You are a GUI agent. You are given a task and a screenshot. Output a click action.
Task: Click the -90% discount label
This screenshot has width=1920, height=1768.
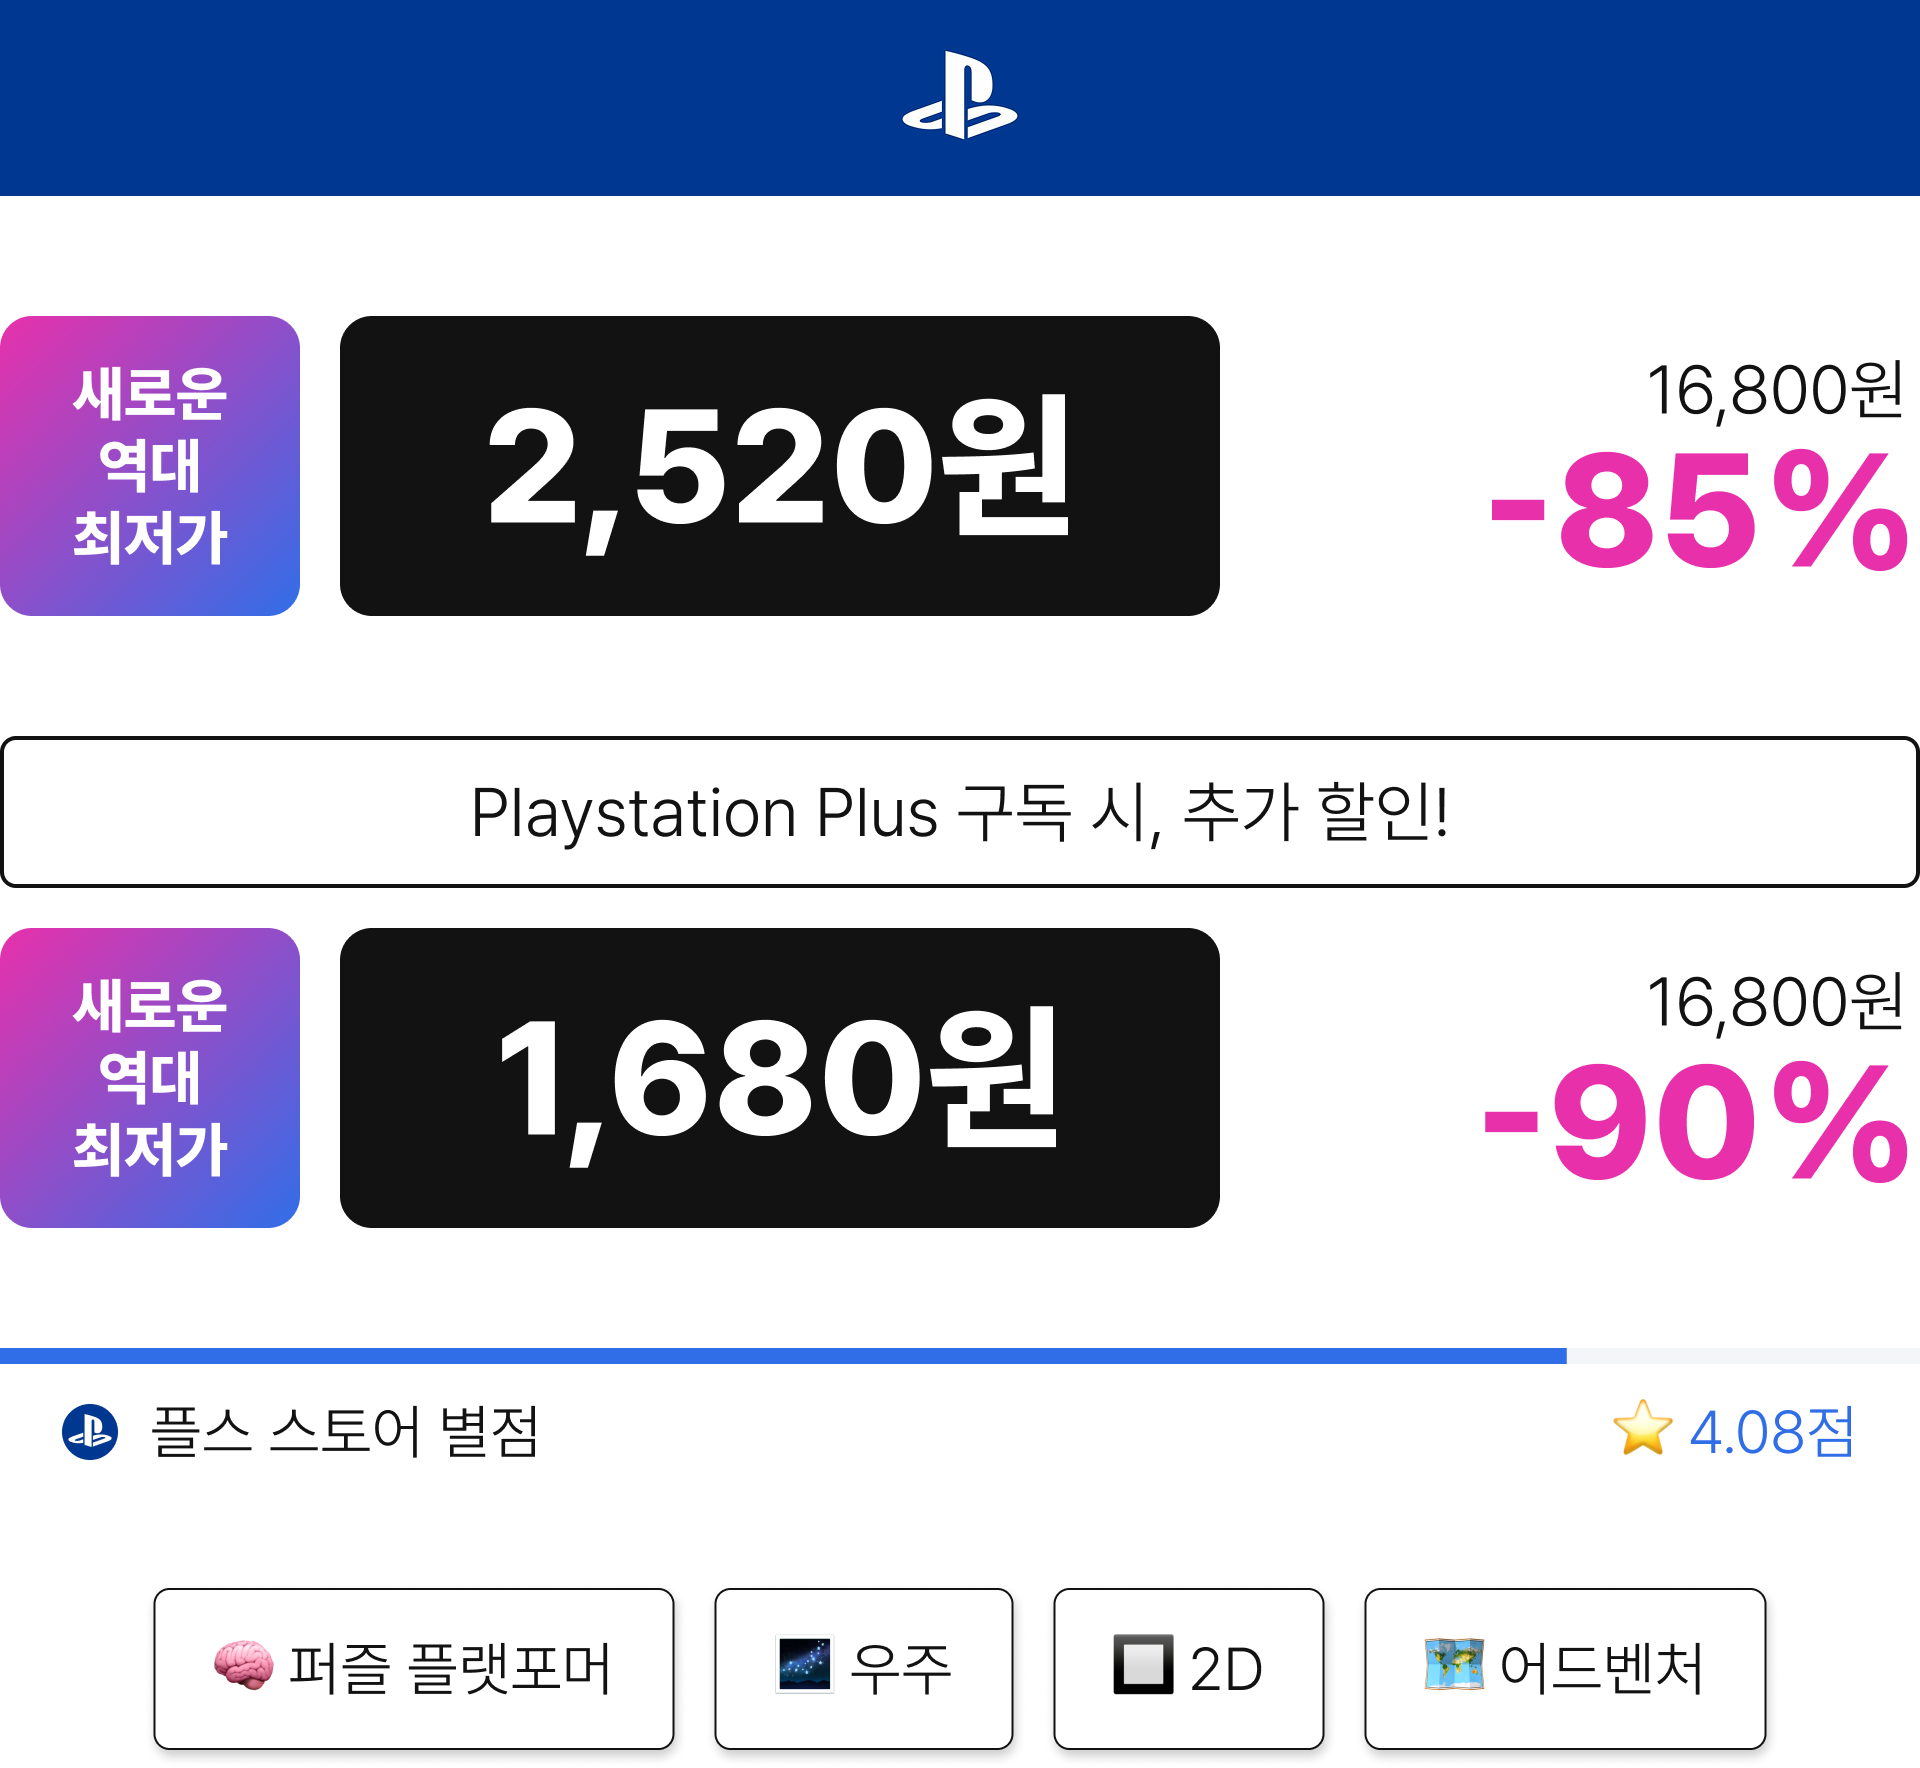(x=1696, y=1124)
